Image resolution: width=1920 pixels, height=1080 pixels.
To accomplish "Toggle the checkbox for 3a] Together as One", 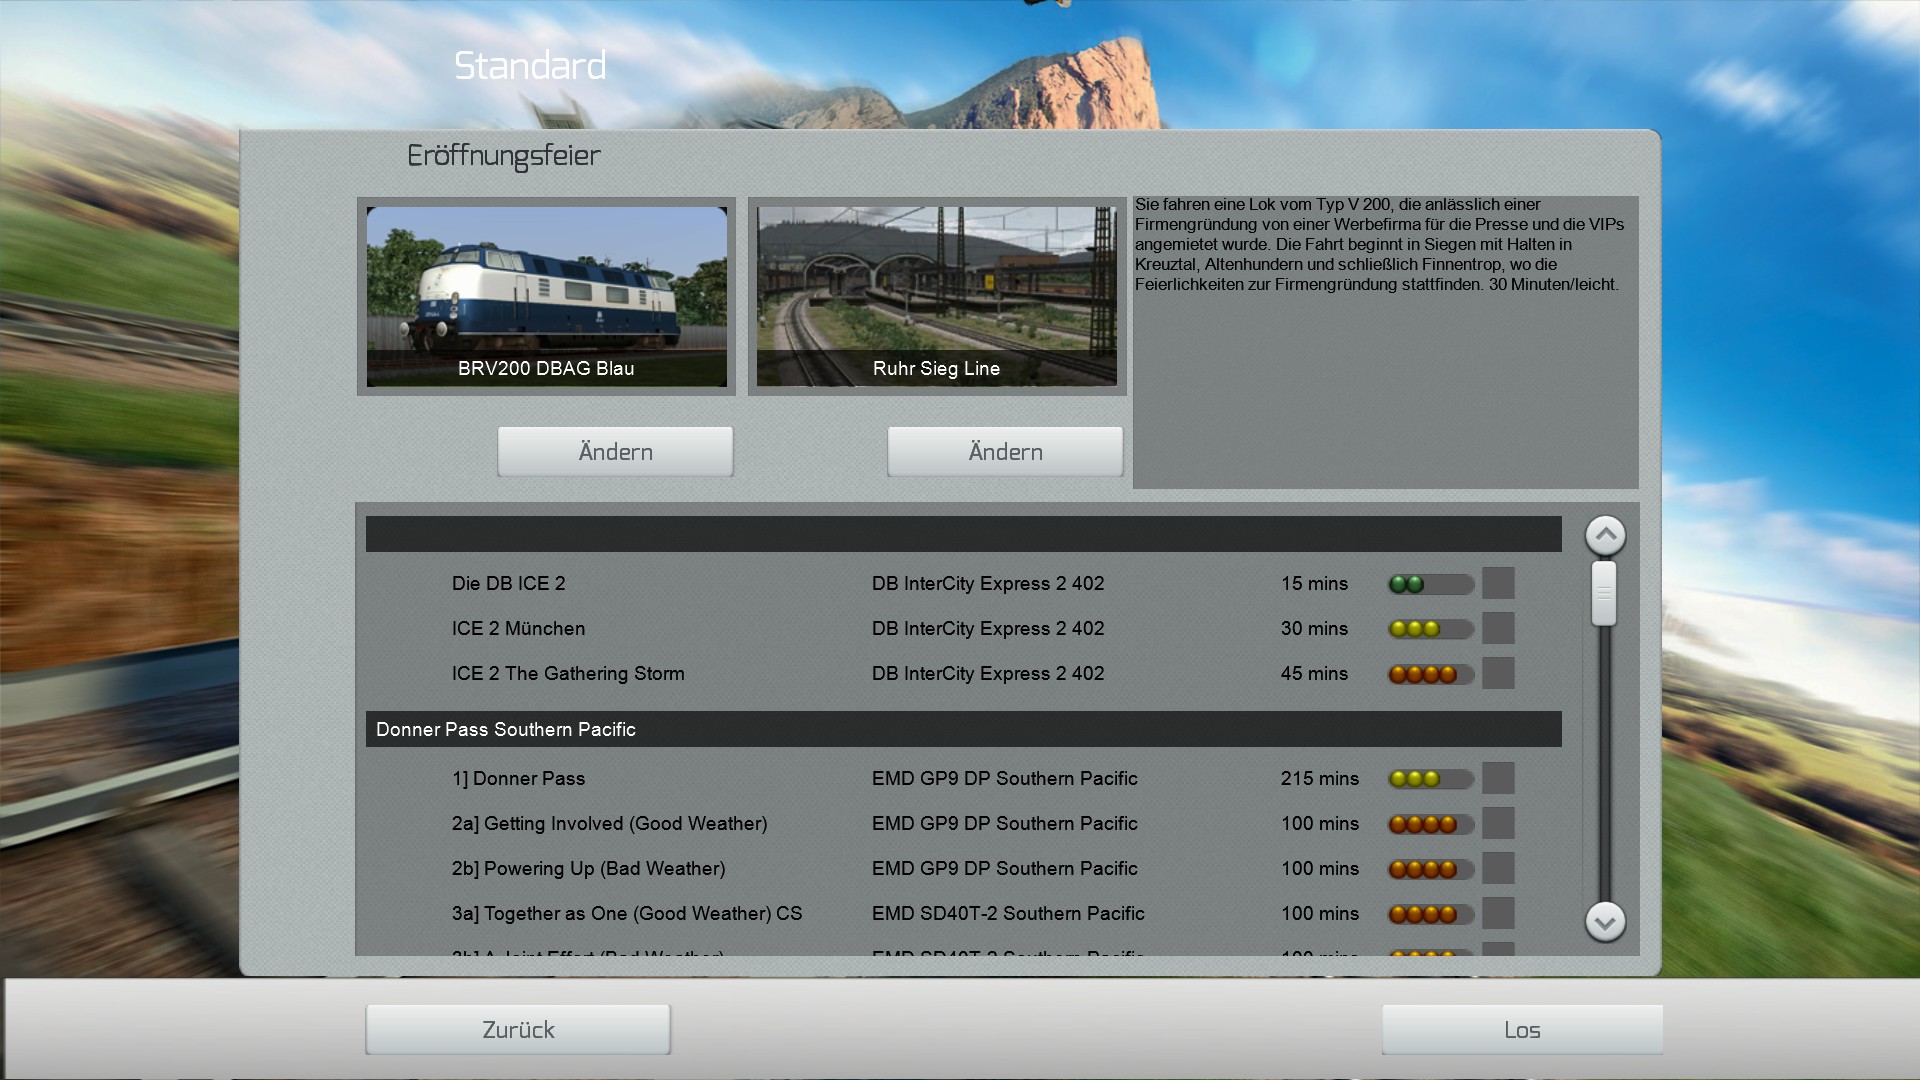I will point(1498,913).
